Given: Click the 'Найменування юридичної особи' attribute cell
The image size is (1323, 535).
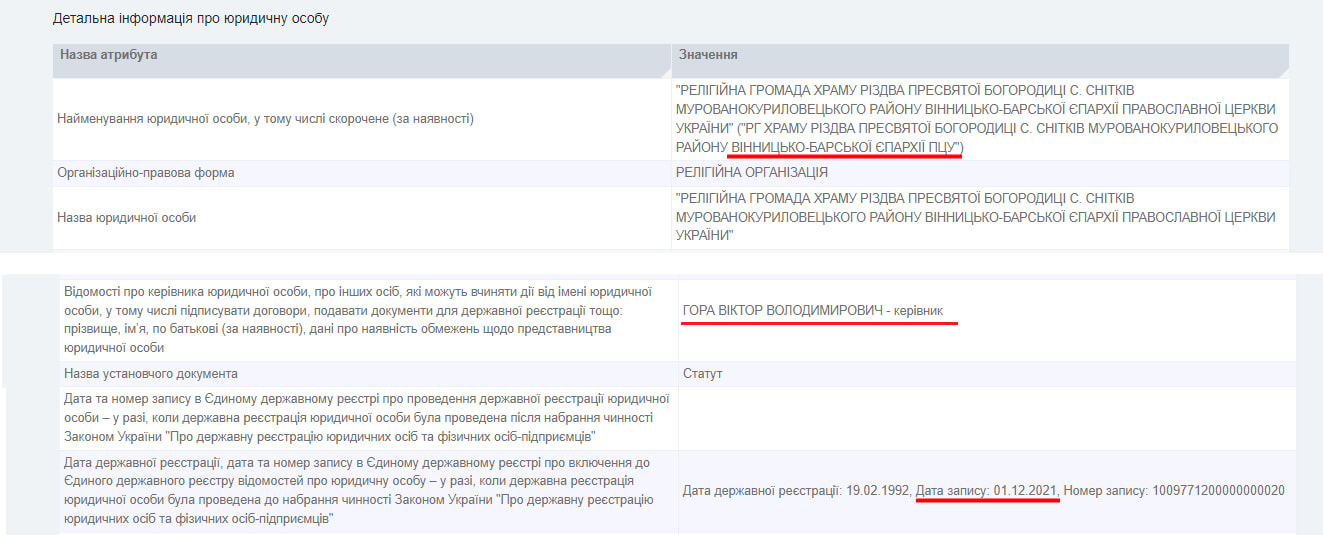Looking at the screenshot, I should coord(362,119).
